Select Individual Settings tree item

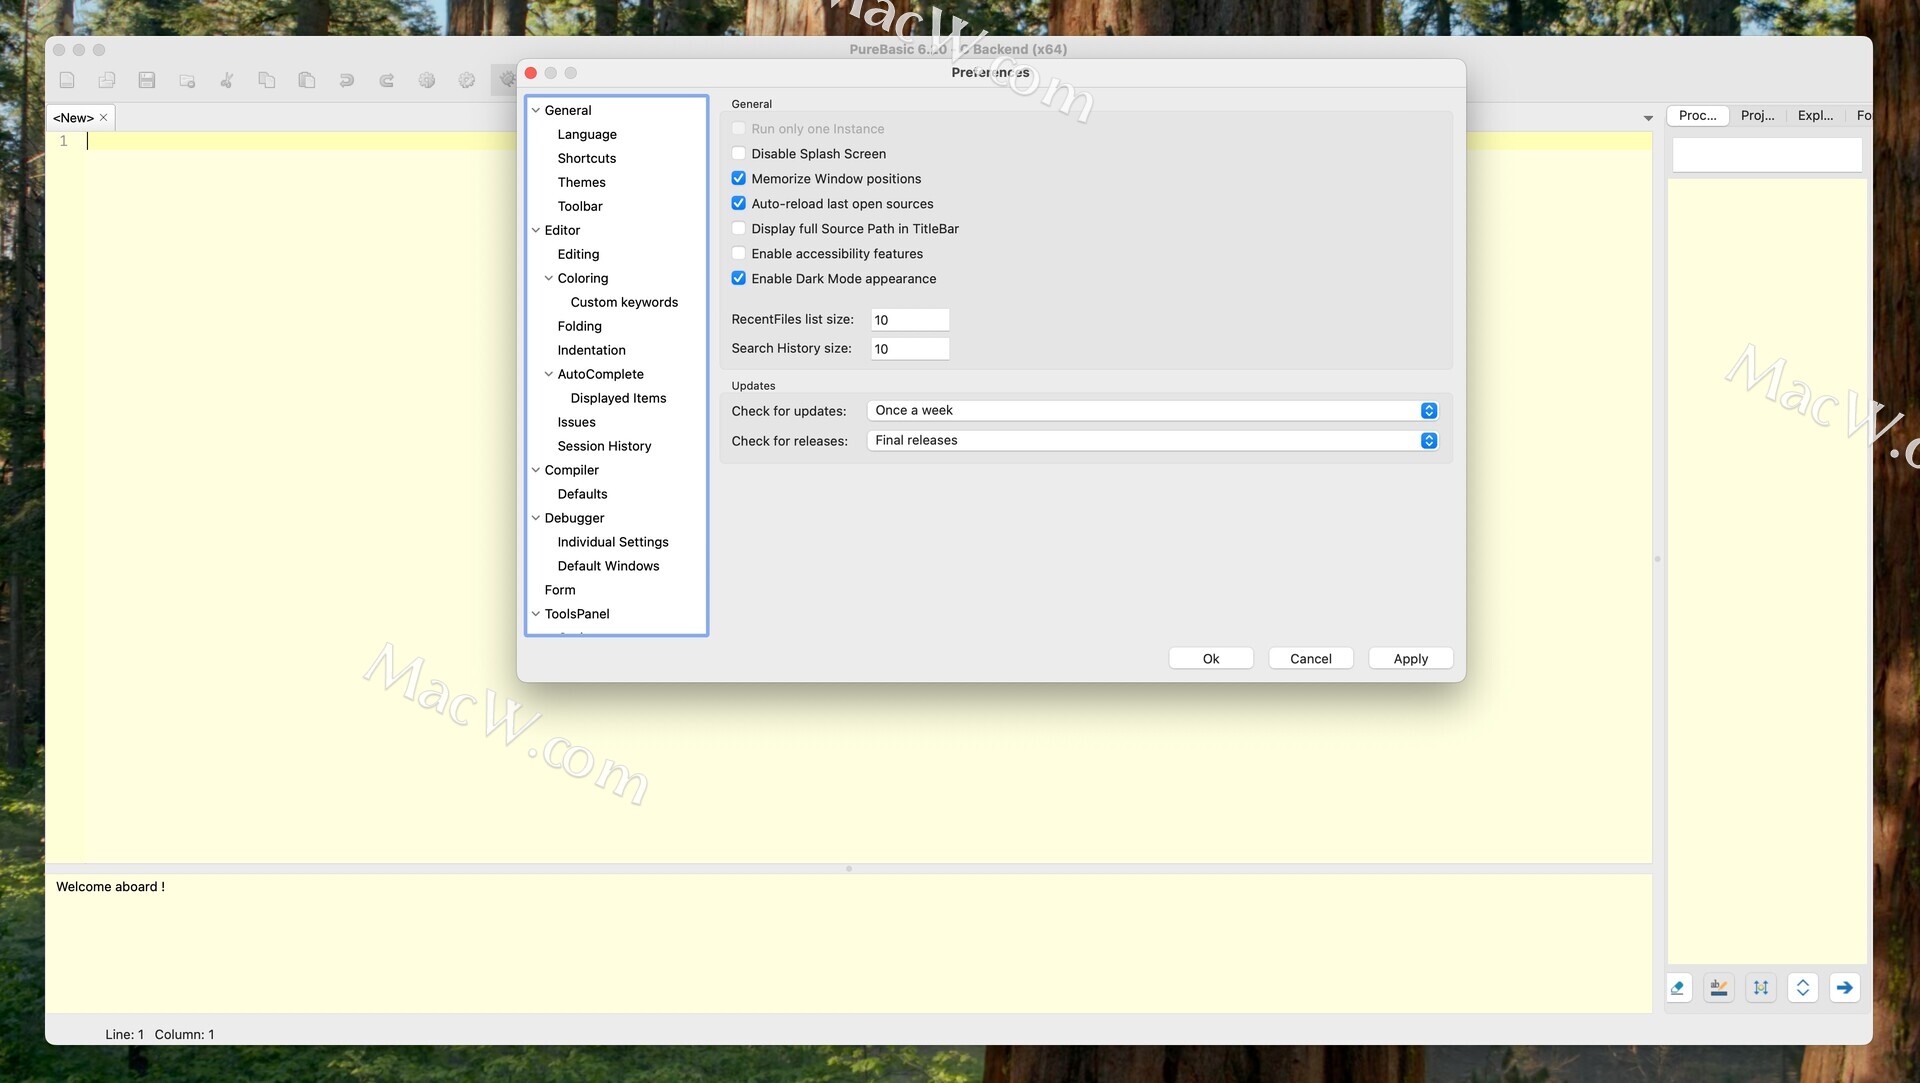pos(613,542)
